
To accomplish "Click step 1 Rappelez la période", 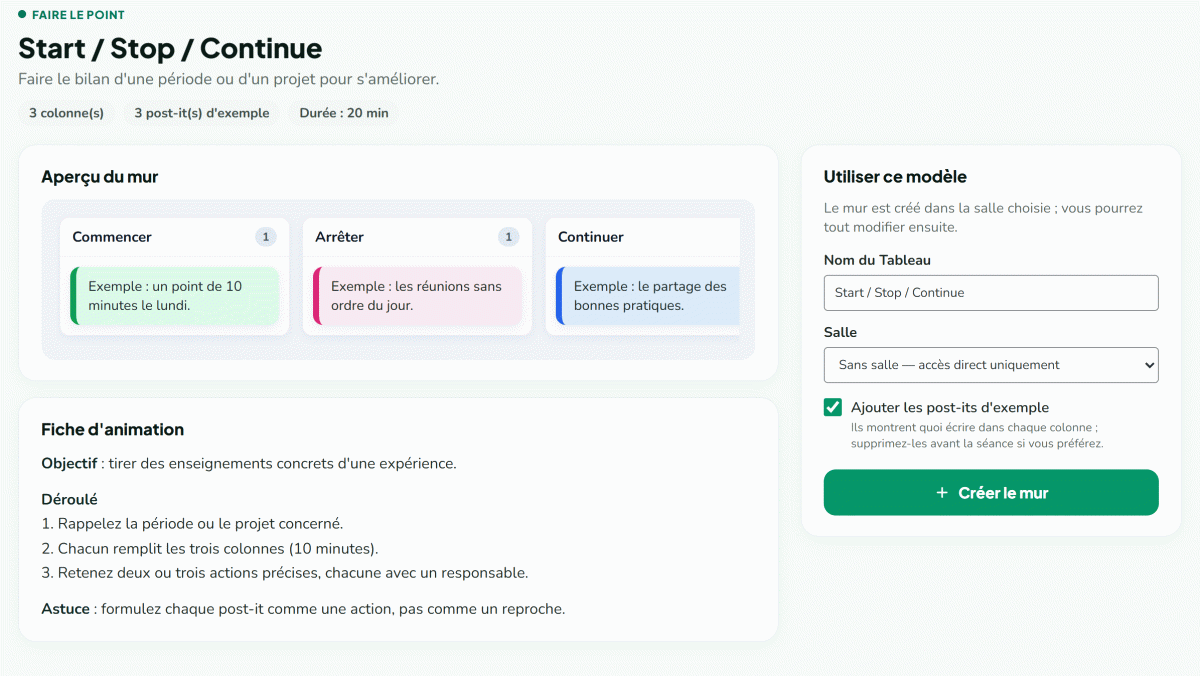I will click(x=193, y=523).
